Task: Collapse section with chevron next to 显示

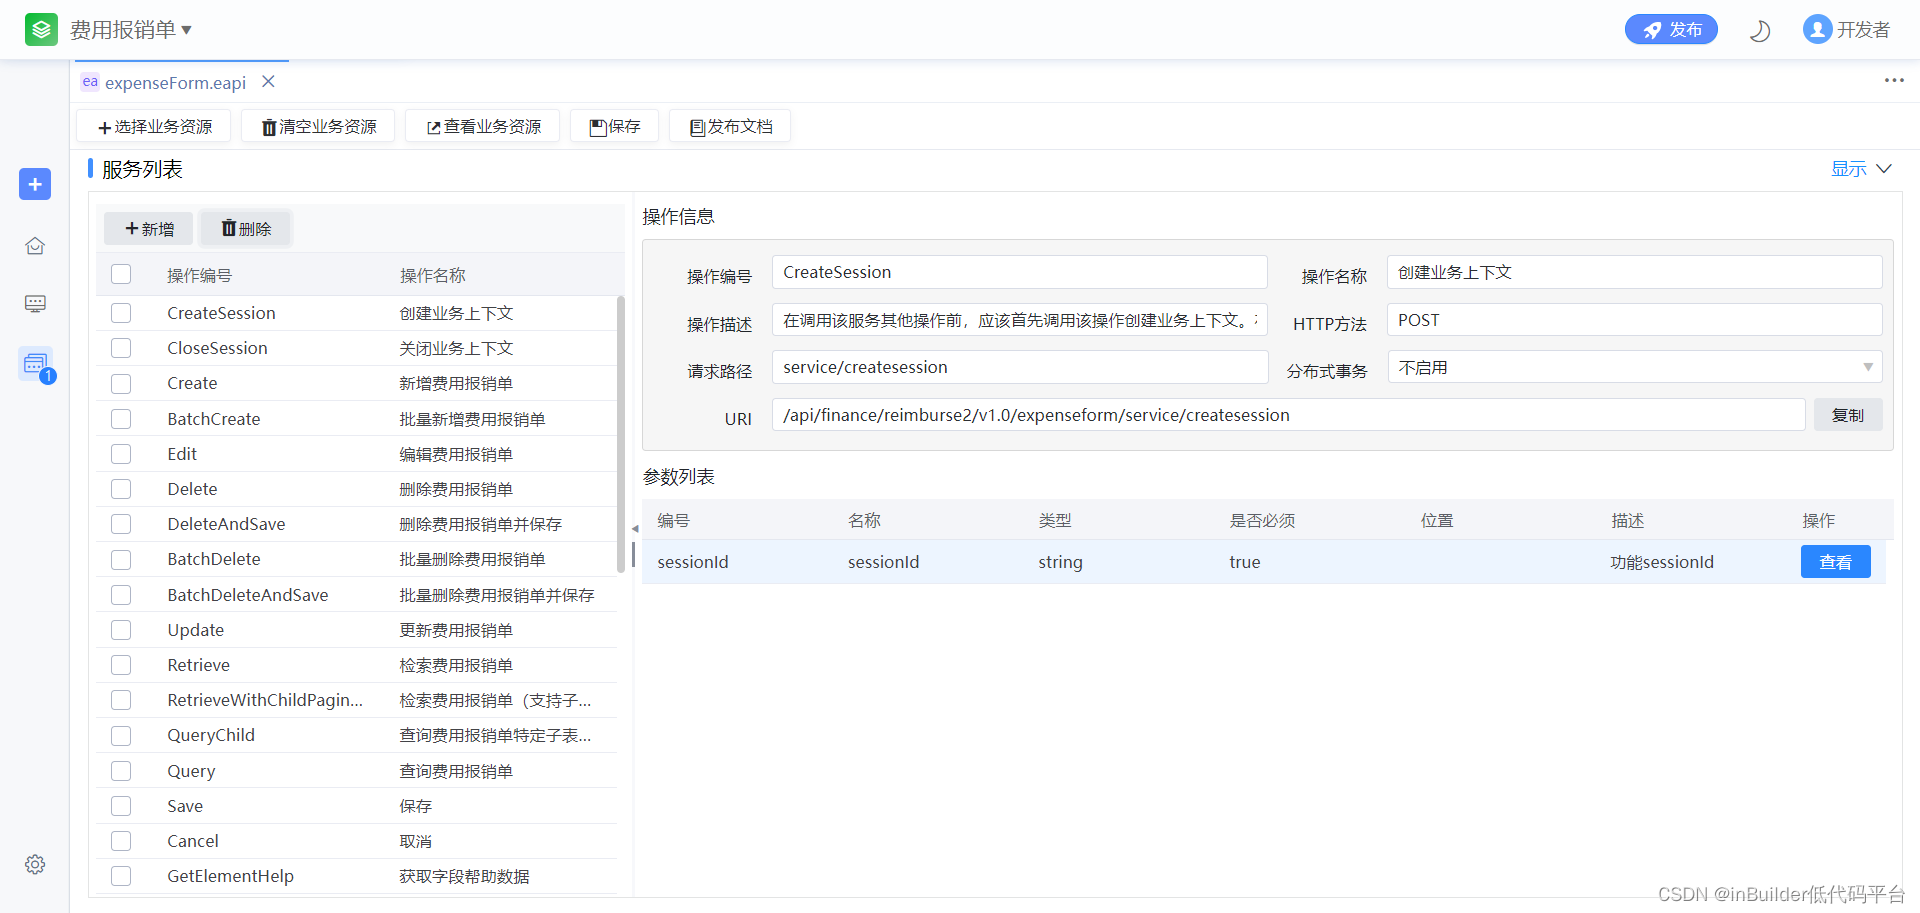Action: coord(1884,169)
